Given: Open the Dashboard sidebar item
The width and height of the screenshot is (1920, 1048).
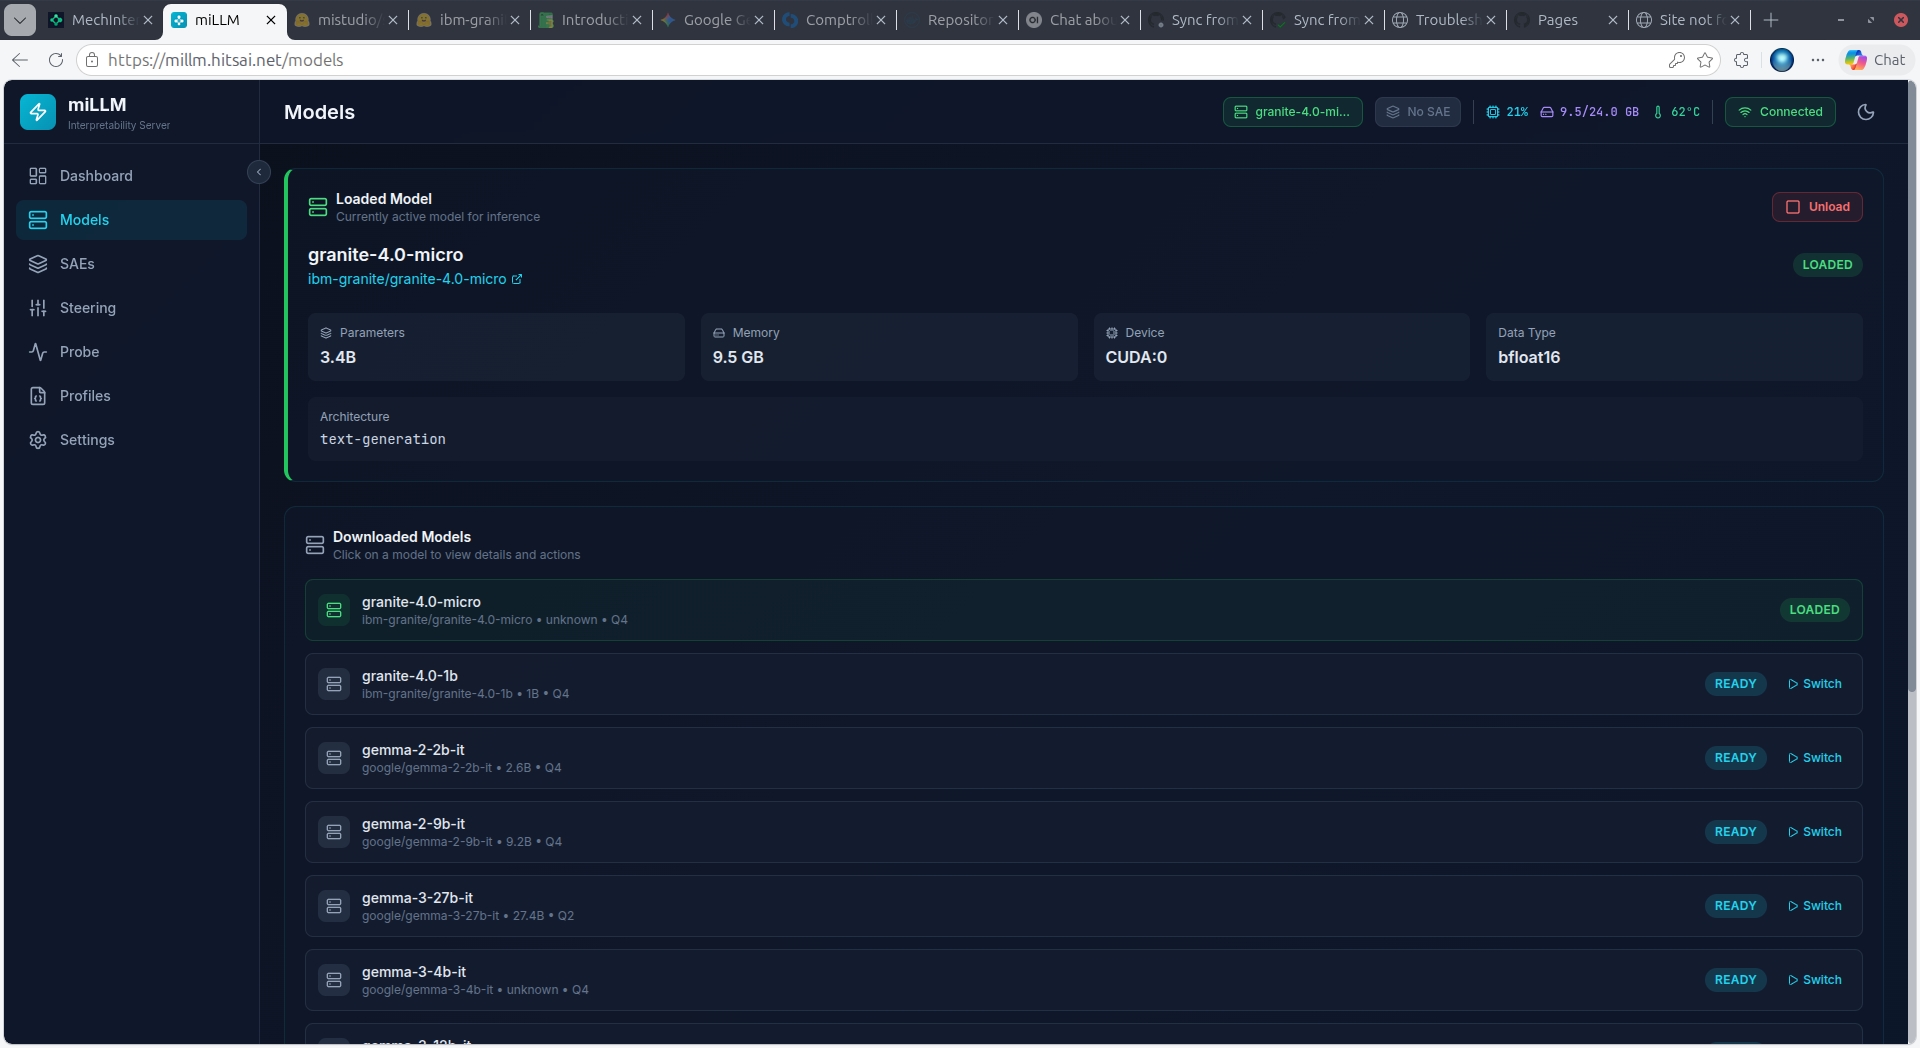Looking at the screenshot, I should (x=95, y=176).
